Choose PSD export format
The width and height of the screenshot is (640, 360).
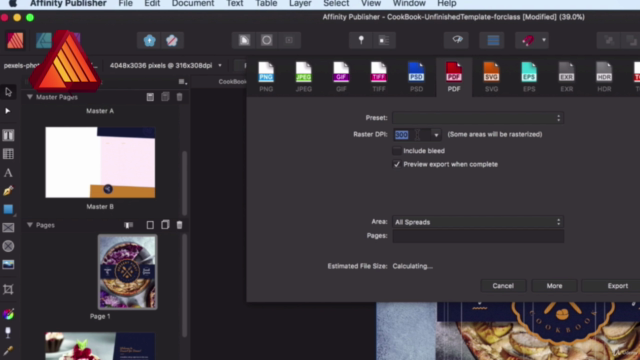pos(416,76)
